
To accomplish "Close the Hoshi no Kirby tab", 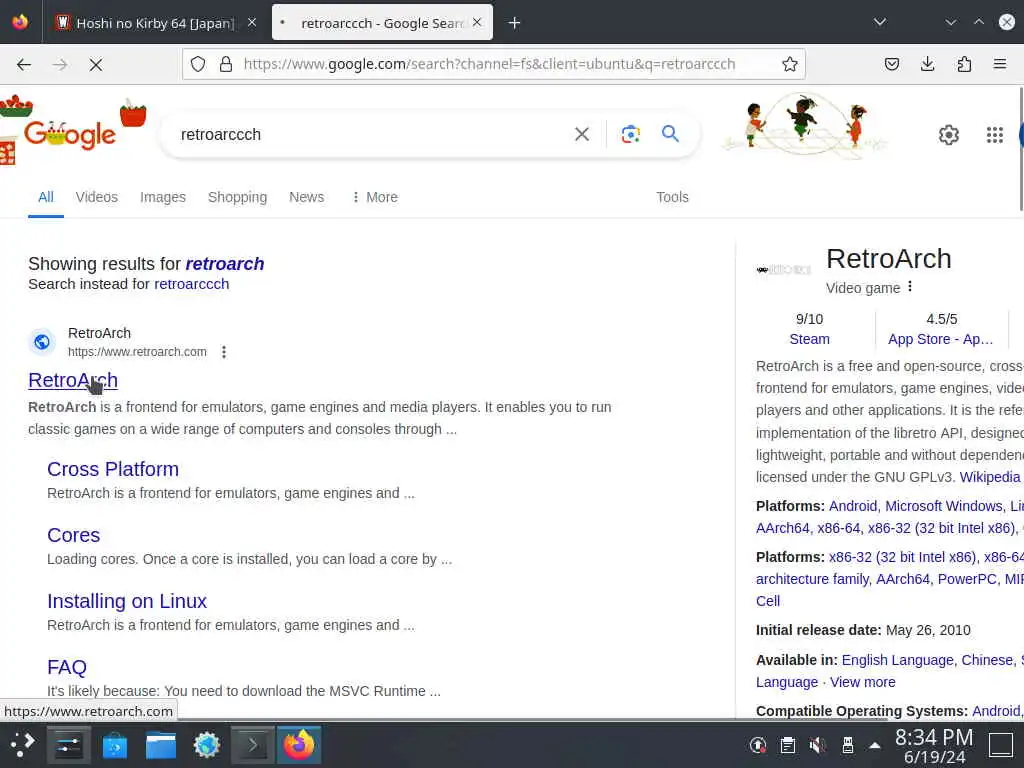I will [252, 22].
